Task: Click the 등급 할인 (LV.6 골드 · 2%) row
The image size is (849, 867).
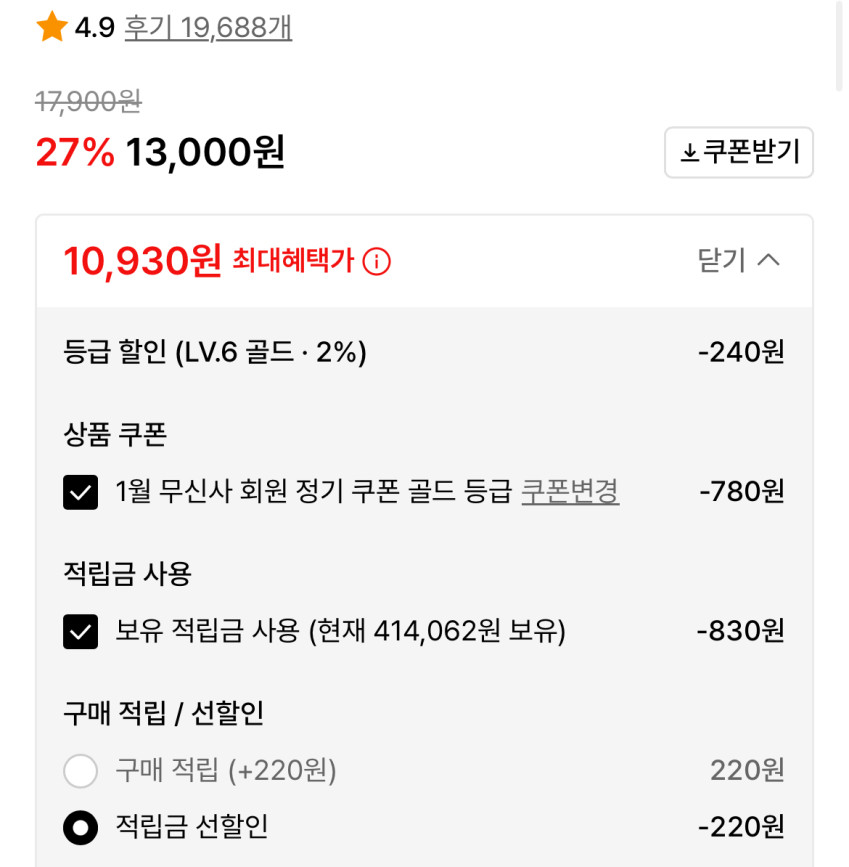Action: tap(215, 352)
